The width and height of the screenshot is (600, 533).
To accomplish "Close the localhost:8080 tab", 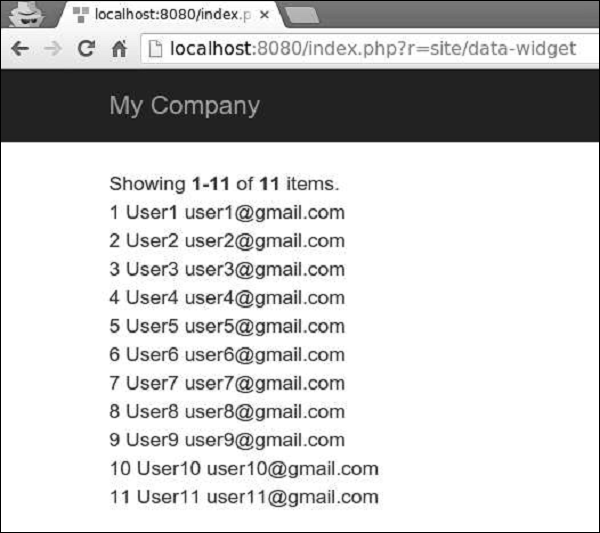I will click(x=264, y=15).
